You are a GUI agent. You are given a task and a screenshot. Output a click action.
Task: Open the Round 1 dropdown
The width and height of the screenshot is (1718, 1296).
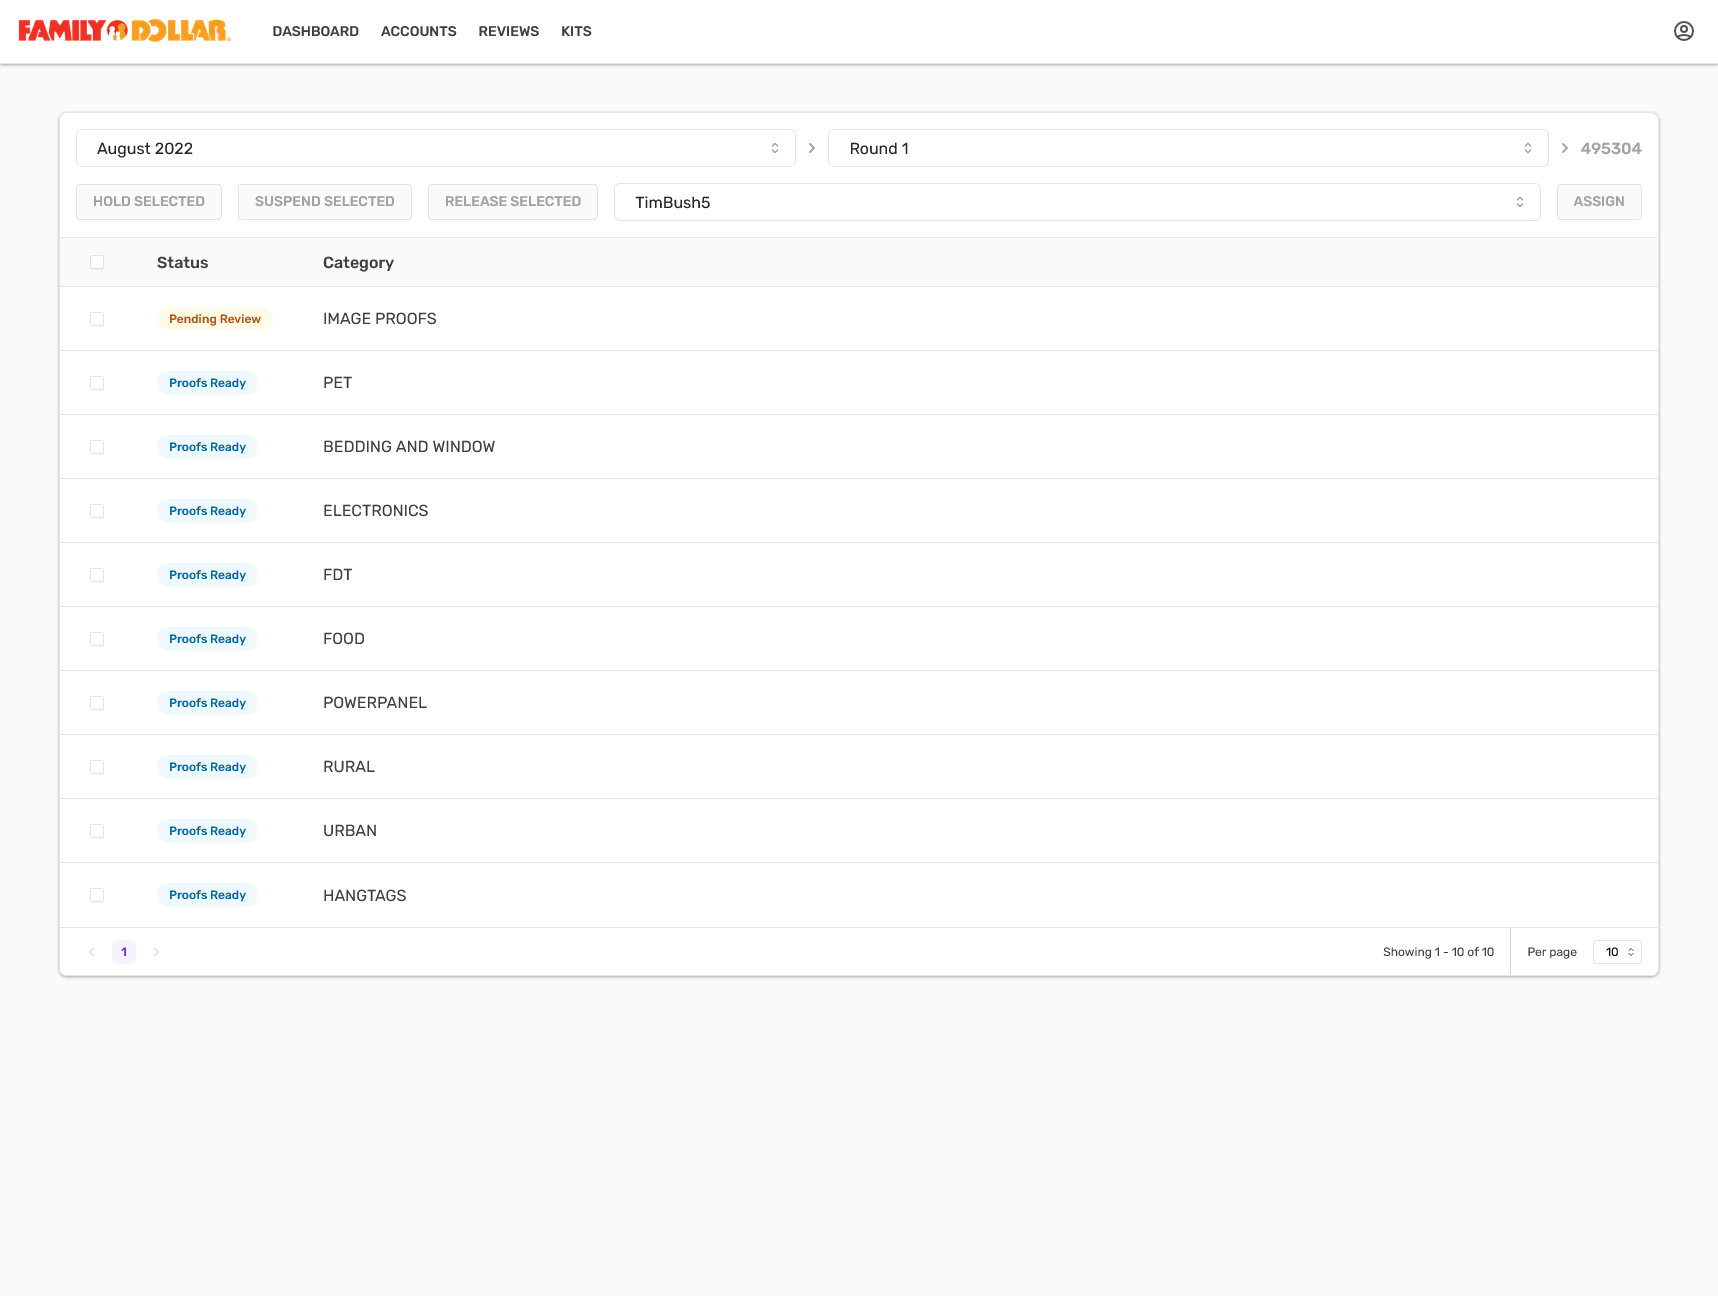[x=1188, y=148]
